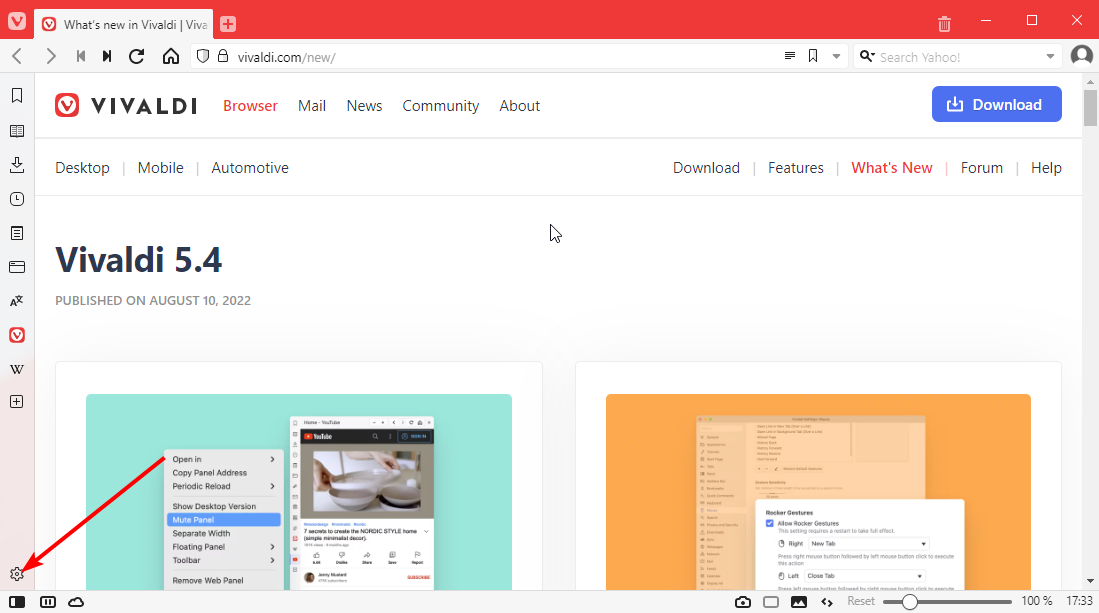
Task: Go to the Automotive section link
Action: 250,168
